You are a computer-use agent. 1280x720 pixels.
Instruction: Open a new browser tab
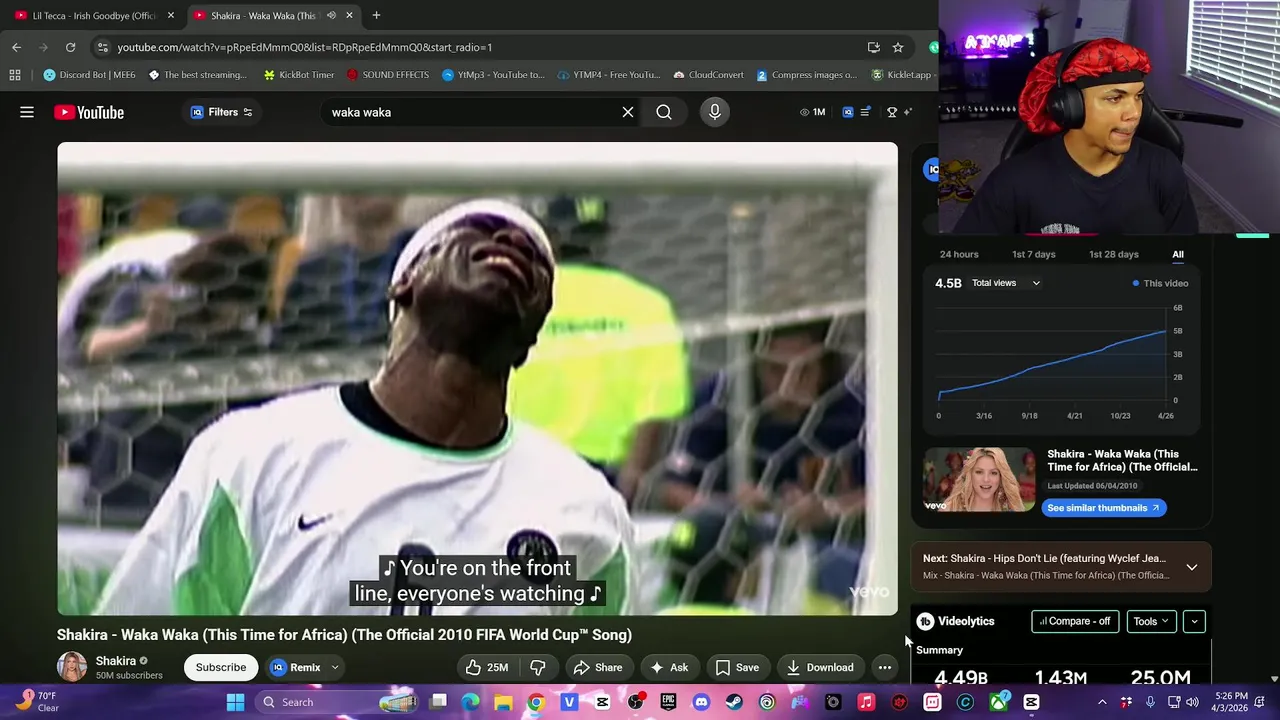376,15
